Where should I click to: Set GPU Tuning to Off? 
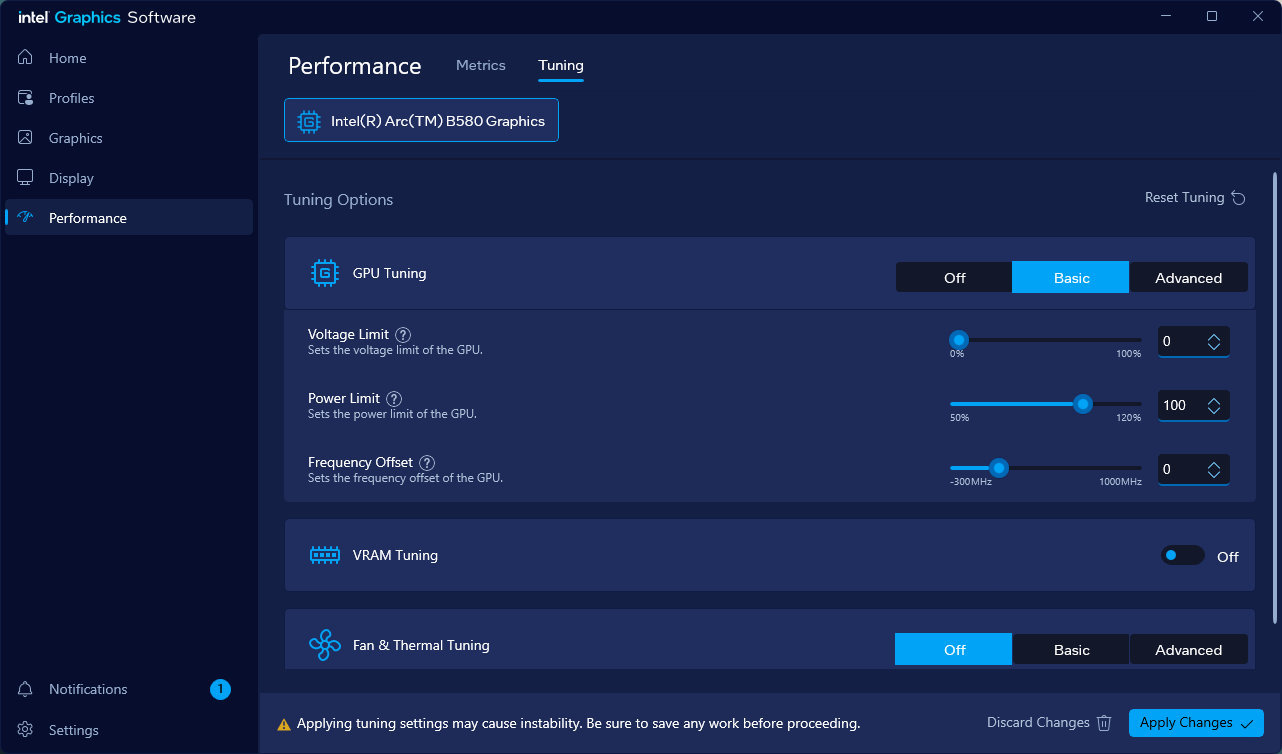(954, 278)
